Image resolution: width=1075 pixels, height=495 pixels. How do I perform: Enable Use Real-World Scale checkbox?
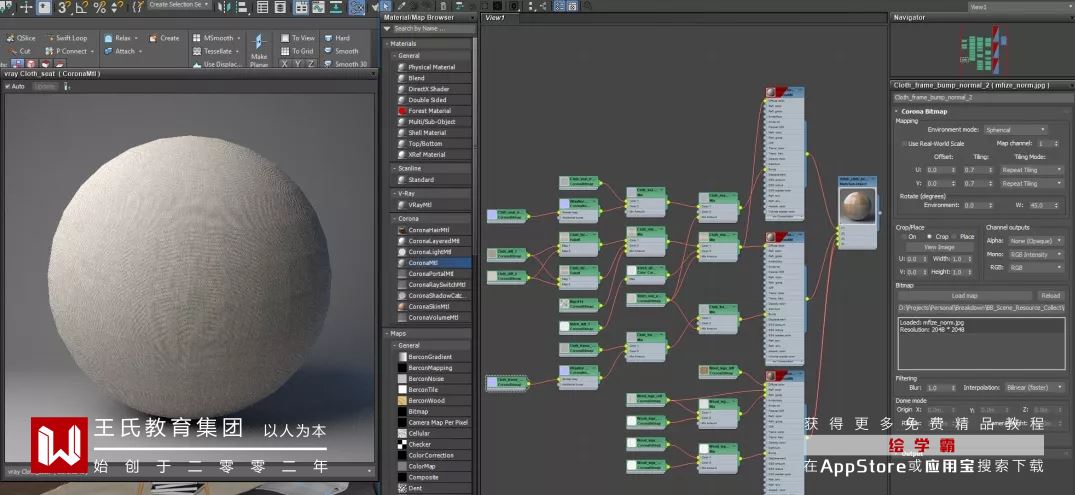[905, 144]
